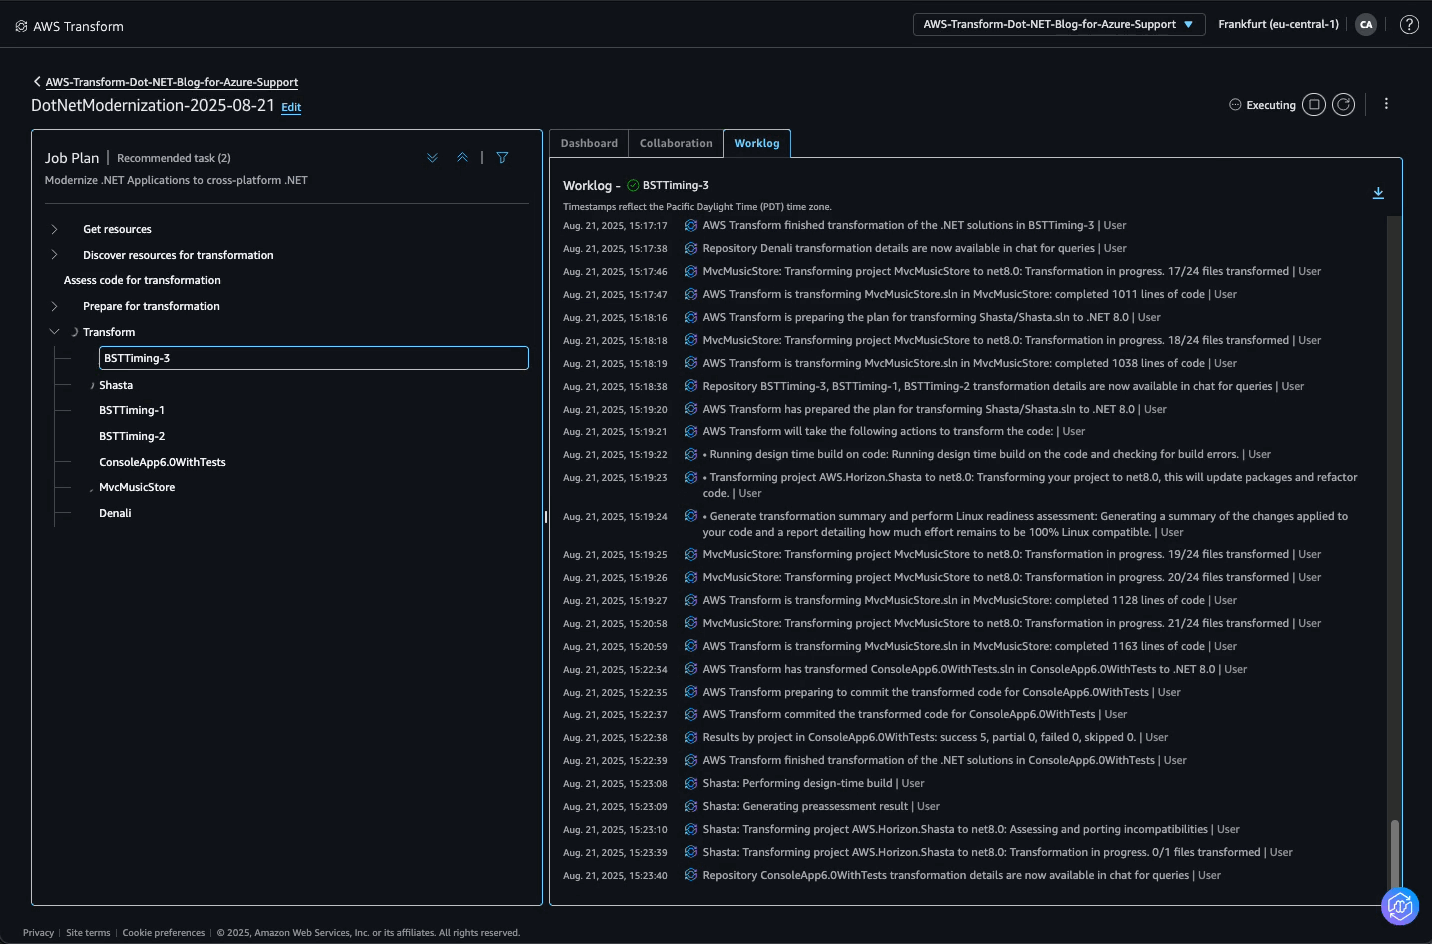Expand all Job Plan steps with double chevron
Screen dimensions: 1432x944
click(432, 157)
